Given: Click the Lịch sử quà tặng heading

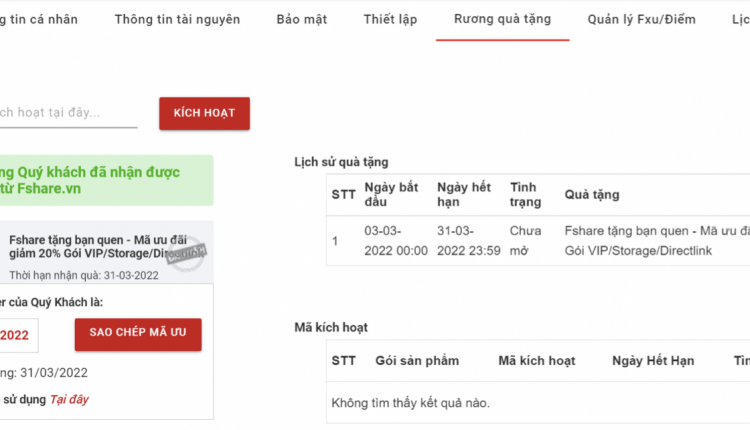Looking at the screenshot, I should pyautogui.click(x=341, y=162).
